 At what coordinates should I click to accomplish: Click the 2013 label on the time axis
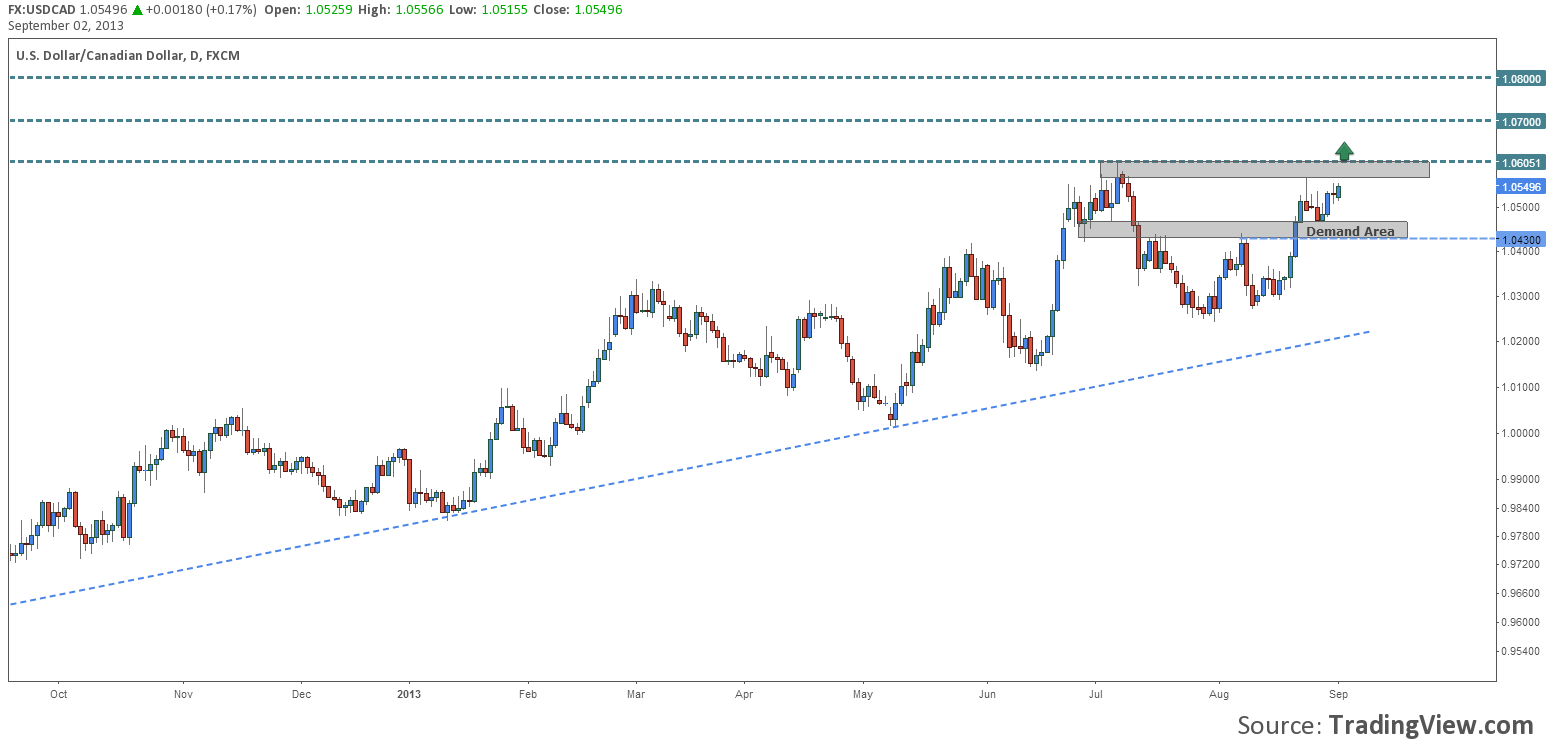[408, 693]
